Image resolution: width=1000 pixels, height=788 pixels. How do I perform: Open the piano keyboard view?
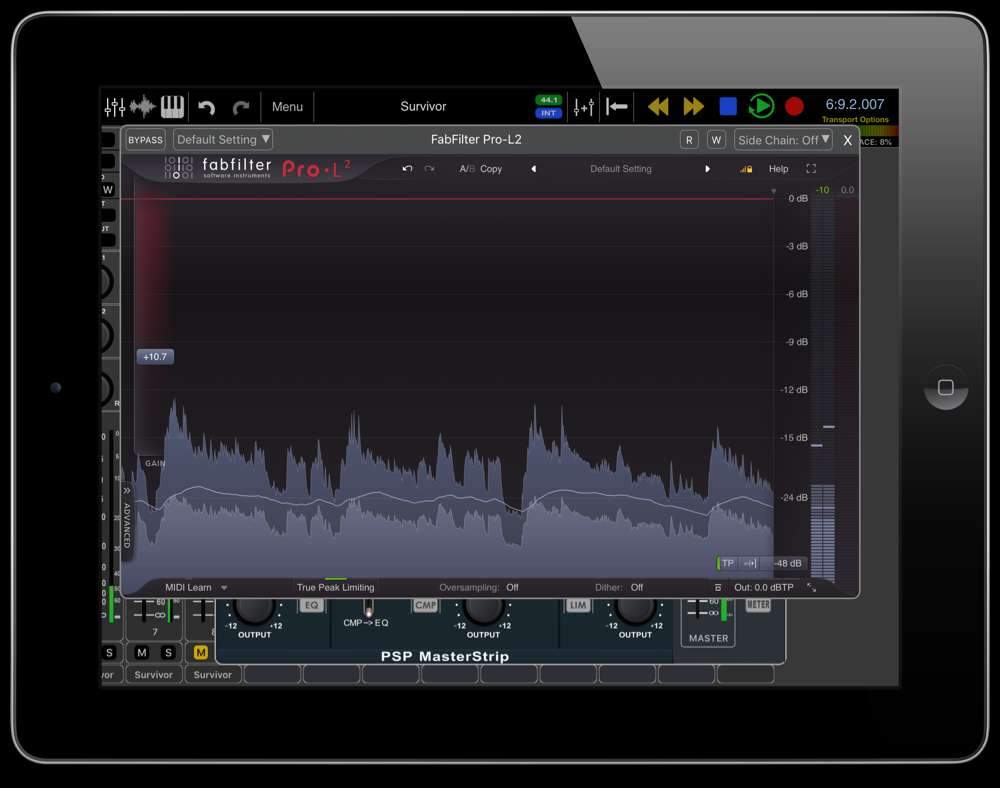pyautogui.click(x=172, y=107)
